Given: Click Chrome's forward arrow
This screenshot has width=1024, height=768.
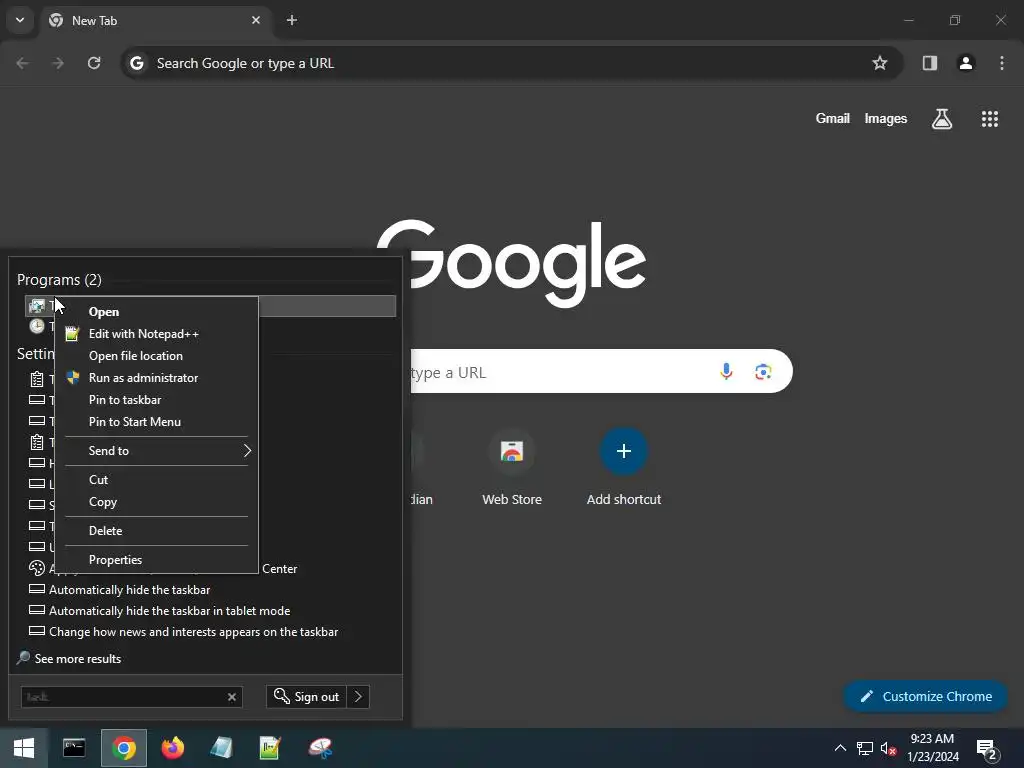Looking at the screenshot, I should pos(58,63).
